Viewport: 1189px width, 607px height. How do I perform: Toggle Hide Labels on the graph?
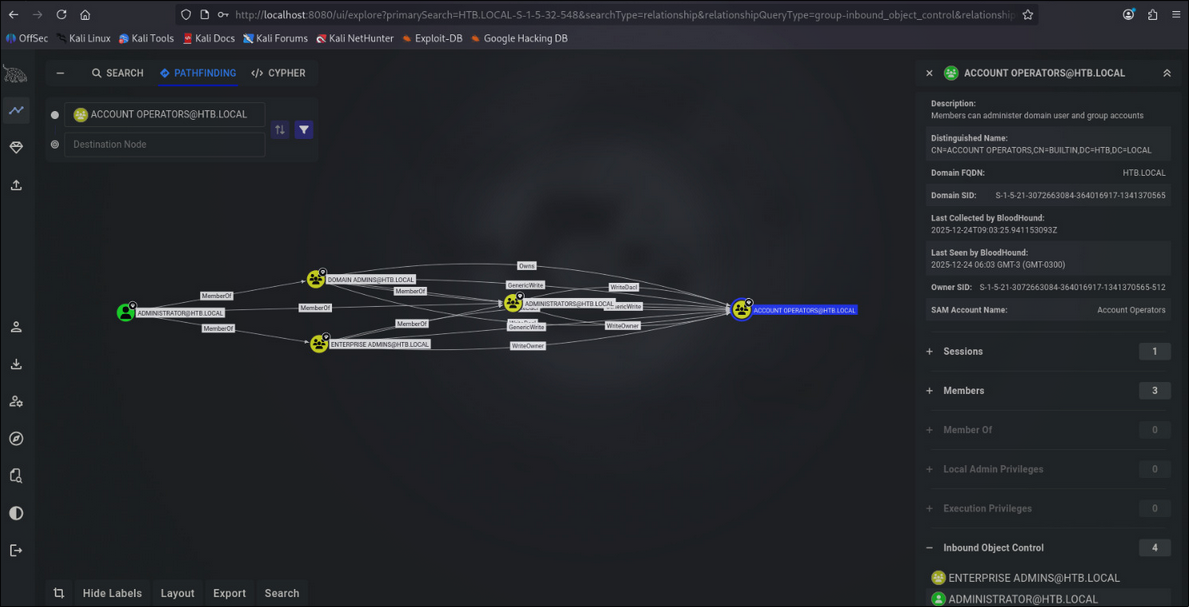click(112, 593)
